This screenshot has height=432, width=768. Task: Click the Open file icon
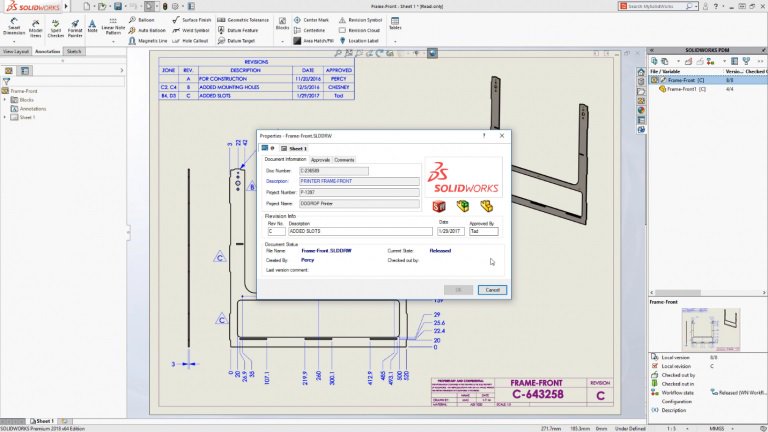[x=102, y=6]
